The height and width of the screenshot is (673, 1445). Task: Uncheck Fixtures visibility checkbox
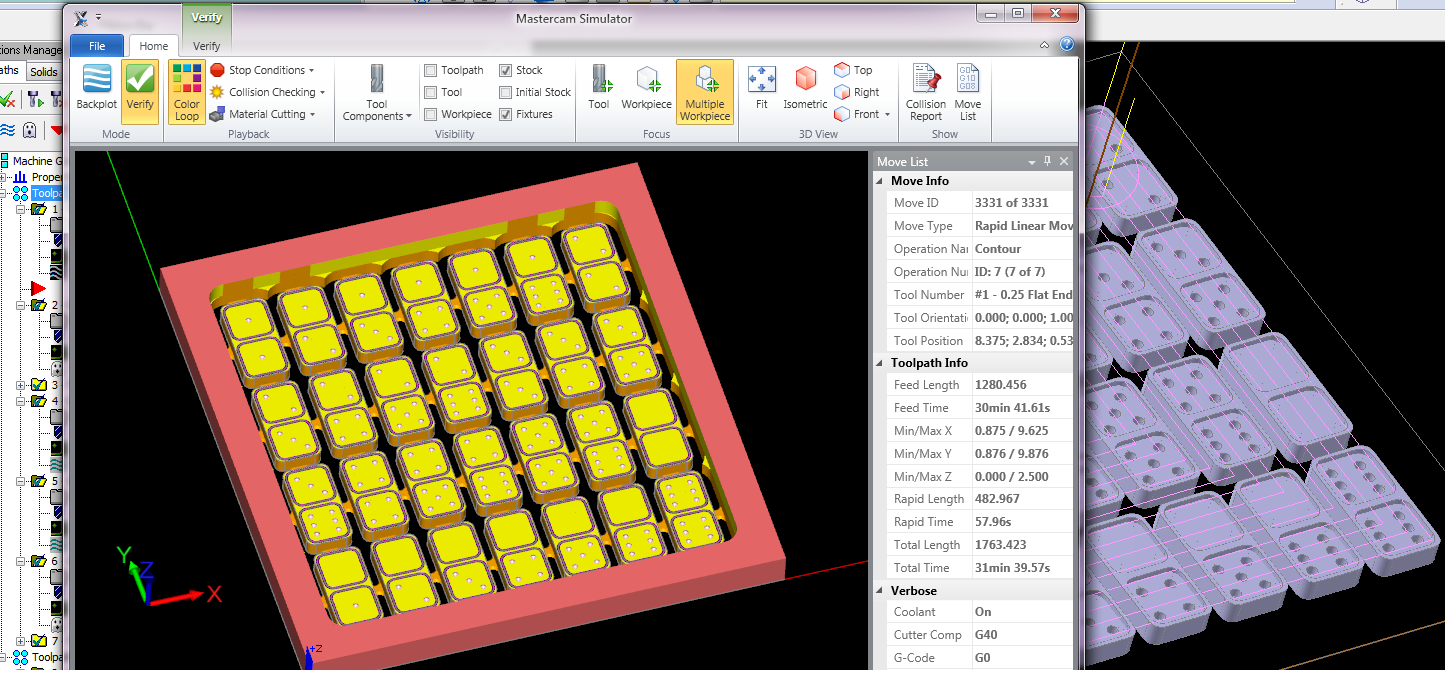click(x=505, y=114)
